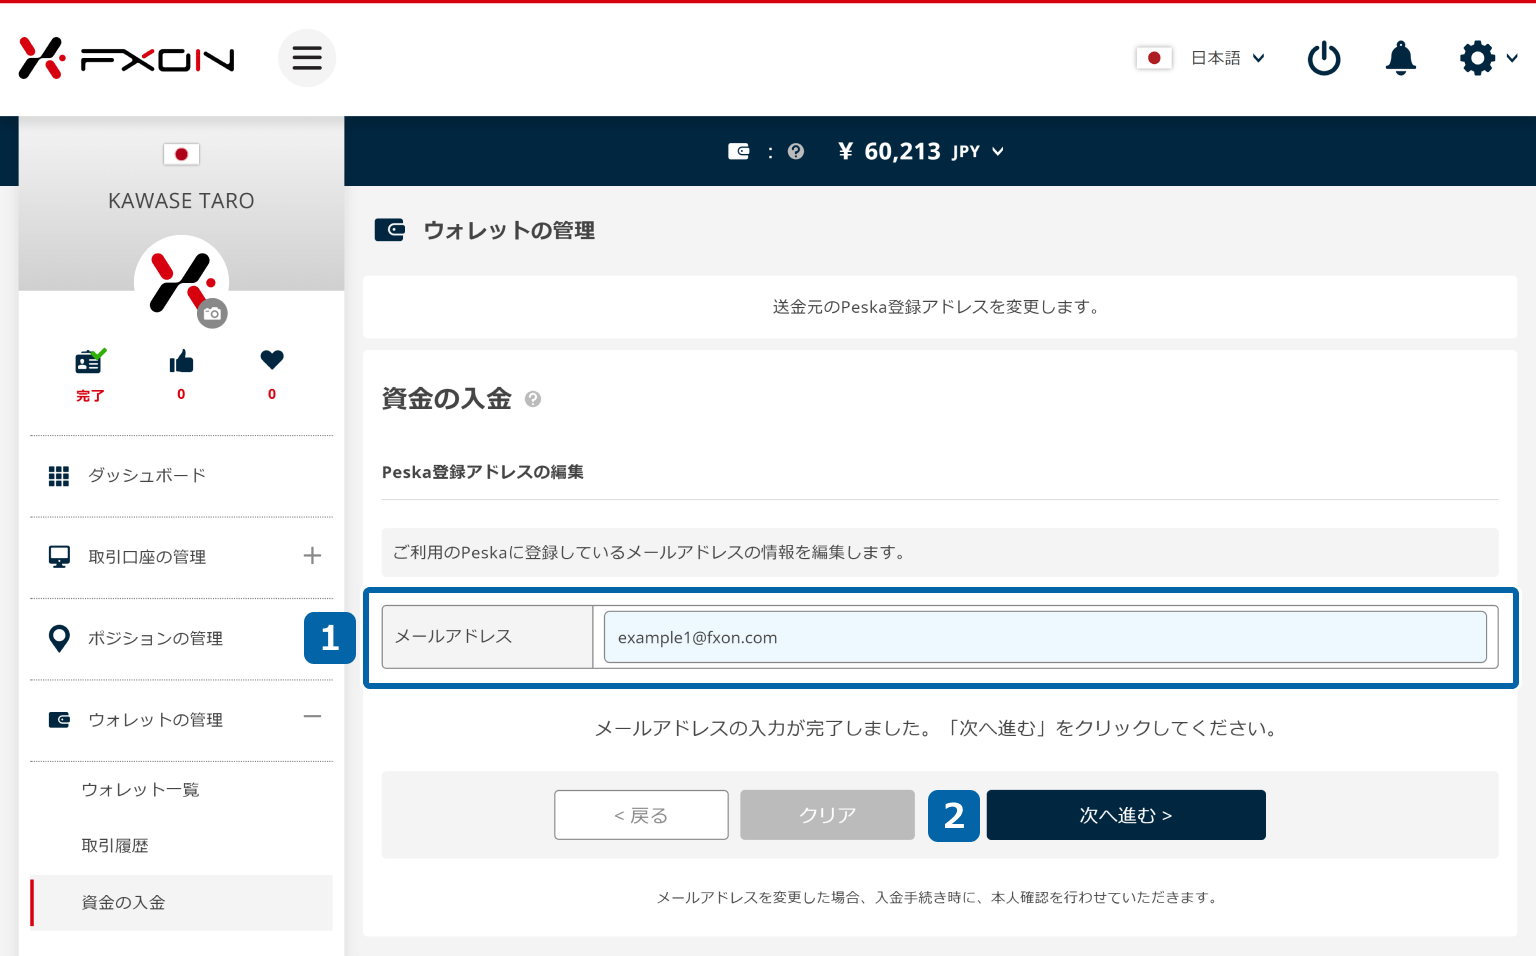Click the verification 完了 ID icon
The image size is (1536, 956).
[x=90, y=362]
